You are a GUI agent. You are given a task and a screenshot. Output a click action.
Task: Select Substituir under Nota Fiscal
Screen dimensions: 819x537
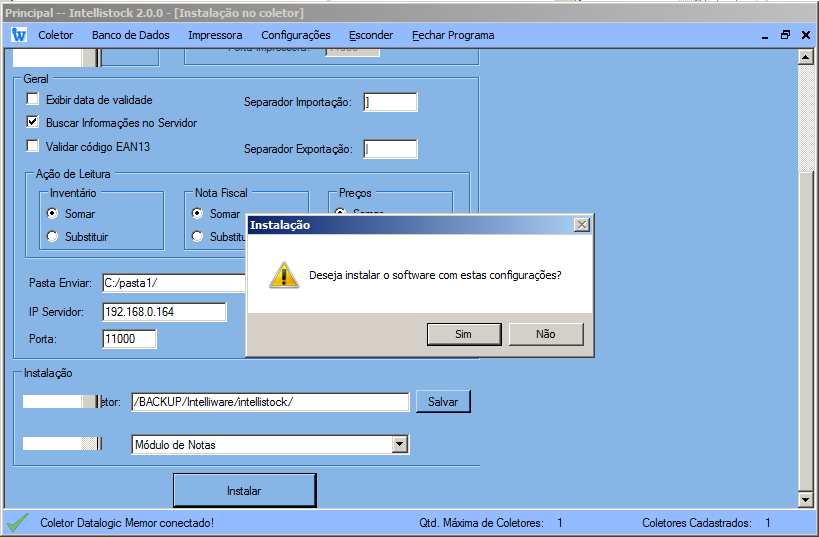[x=197, y=236]
